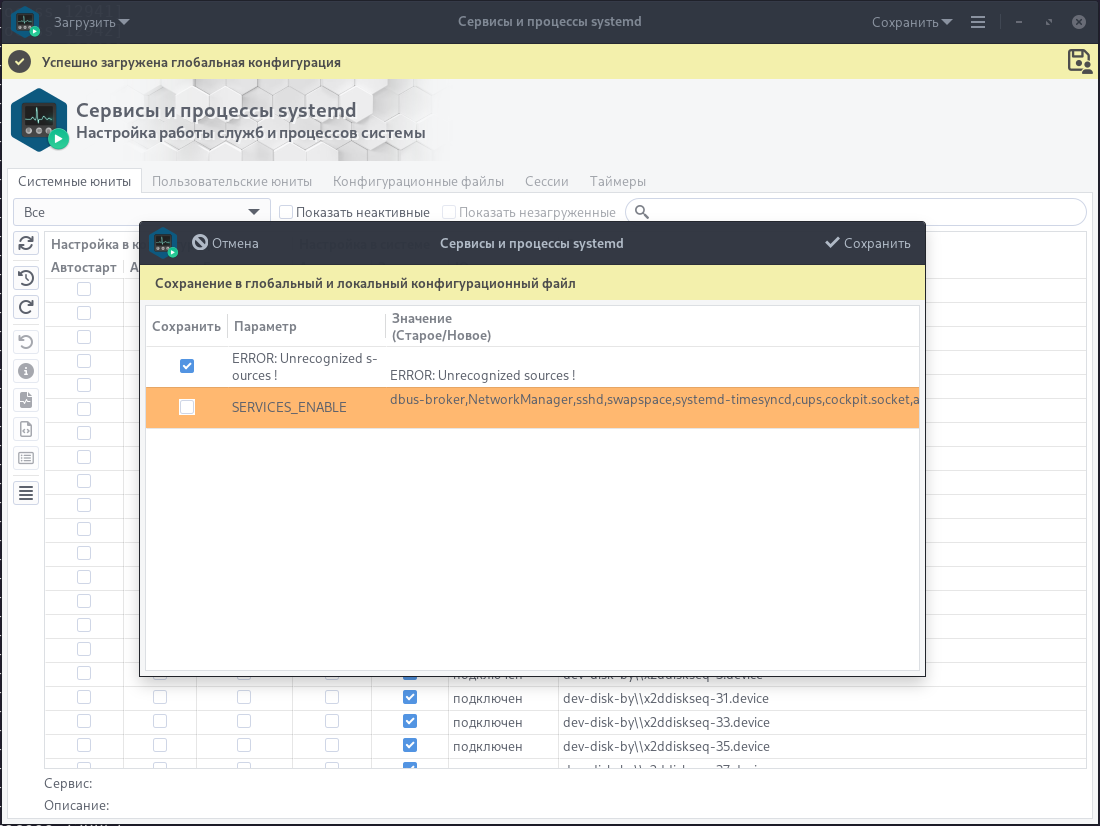The image size is (1100, 826).
Task: Open the Таймеры tab
Action: [617, 181]
